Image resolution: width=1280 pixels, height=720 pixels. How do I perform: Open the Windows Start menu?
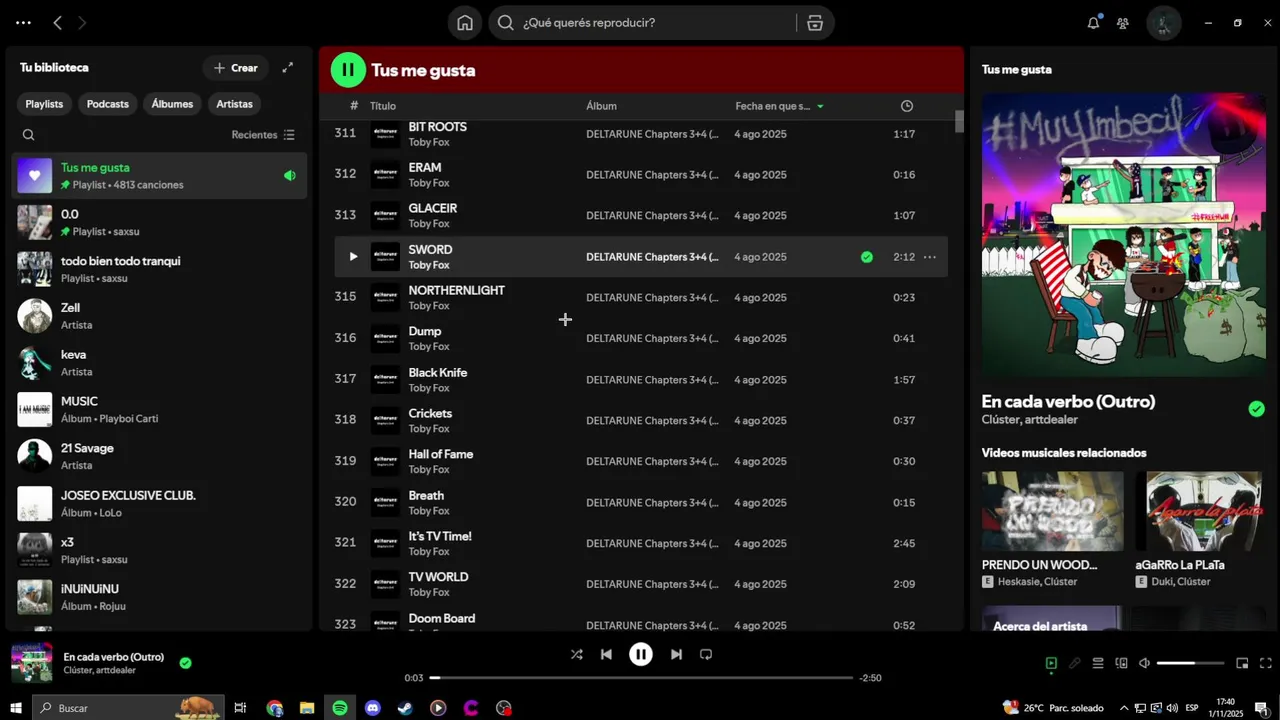(15, 708)
